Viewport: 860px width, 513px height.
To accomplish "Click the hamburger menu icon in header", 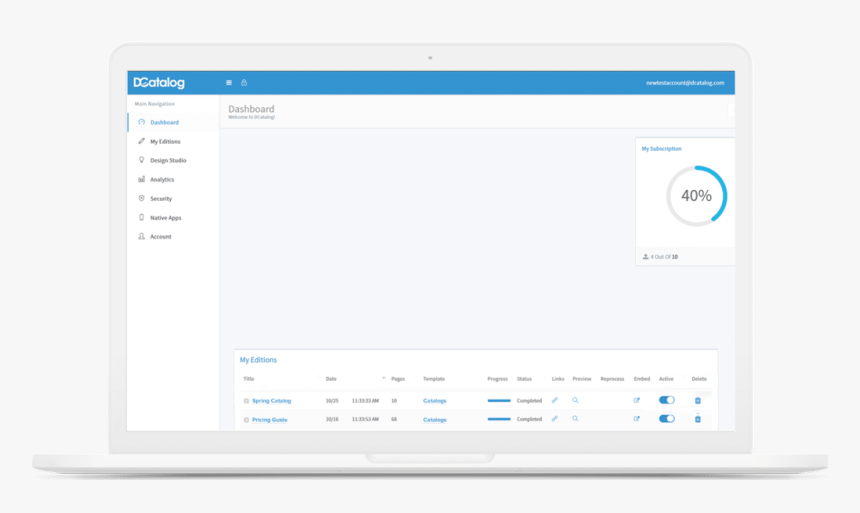I will [229, 83].
